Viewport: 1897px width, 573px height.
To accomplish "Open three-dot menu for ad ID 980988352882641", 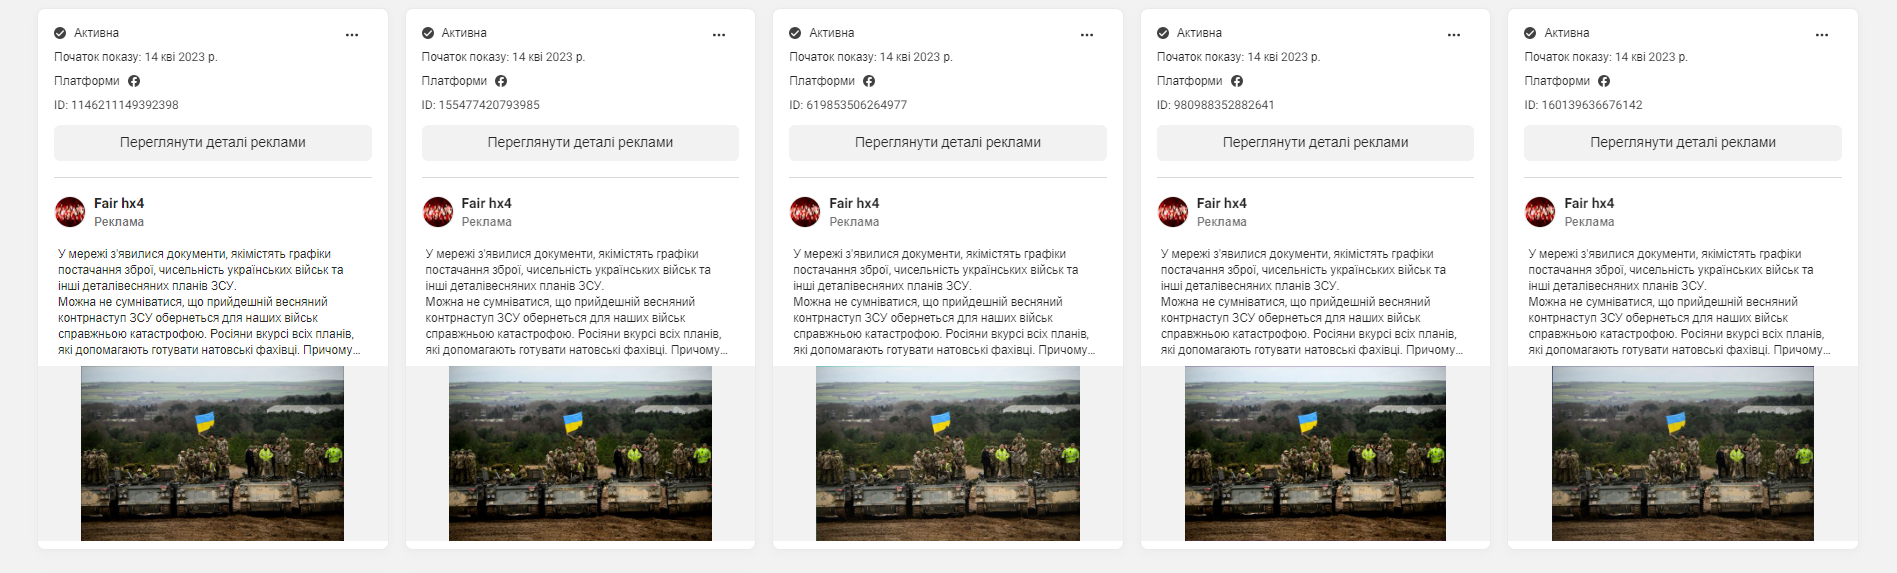I will (1454, 34).
